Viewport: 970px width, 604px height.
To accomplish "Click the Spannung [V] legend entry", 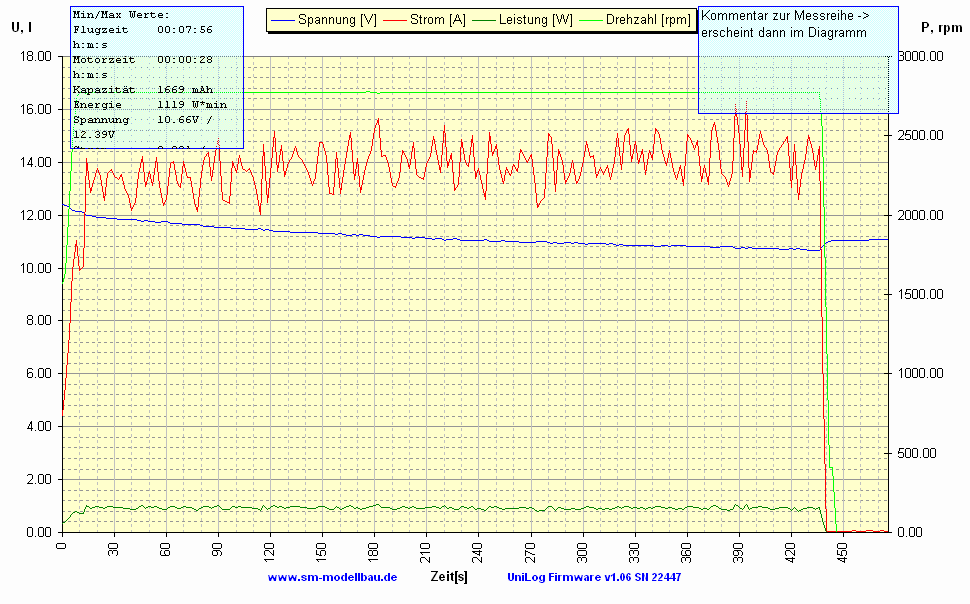I will click(x=337, y=19).
